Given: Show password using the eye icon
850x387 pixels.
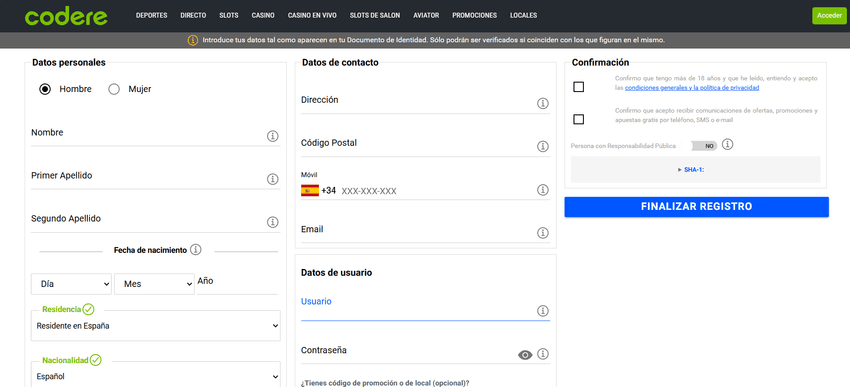Looking at the screenshot, I should pyautogui.click(x=525, y=355).
